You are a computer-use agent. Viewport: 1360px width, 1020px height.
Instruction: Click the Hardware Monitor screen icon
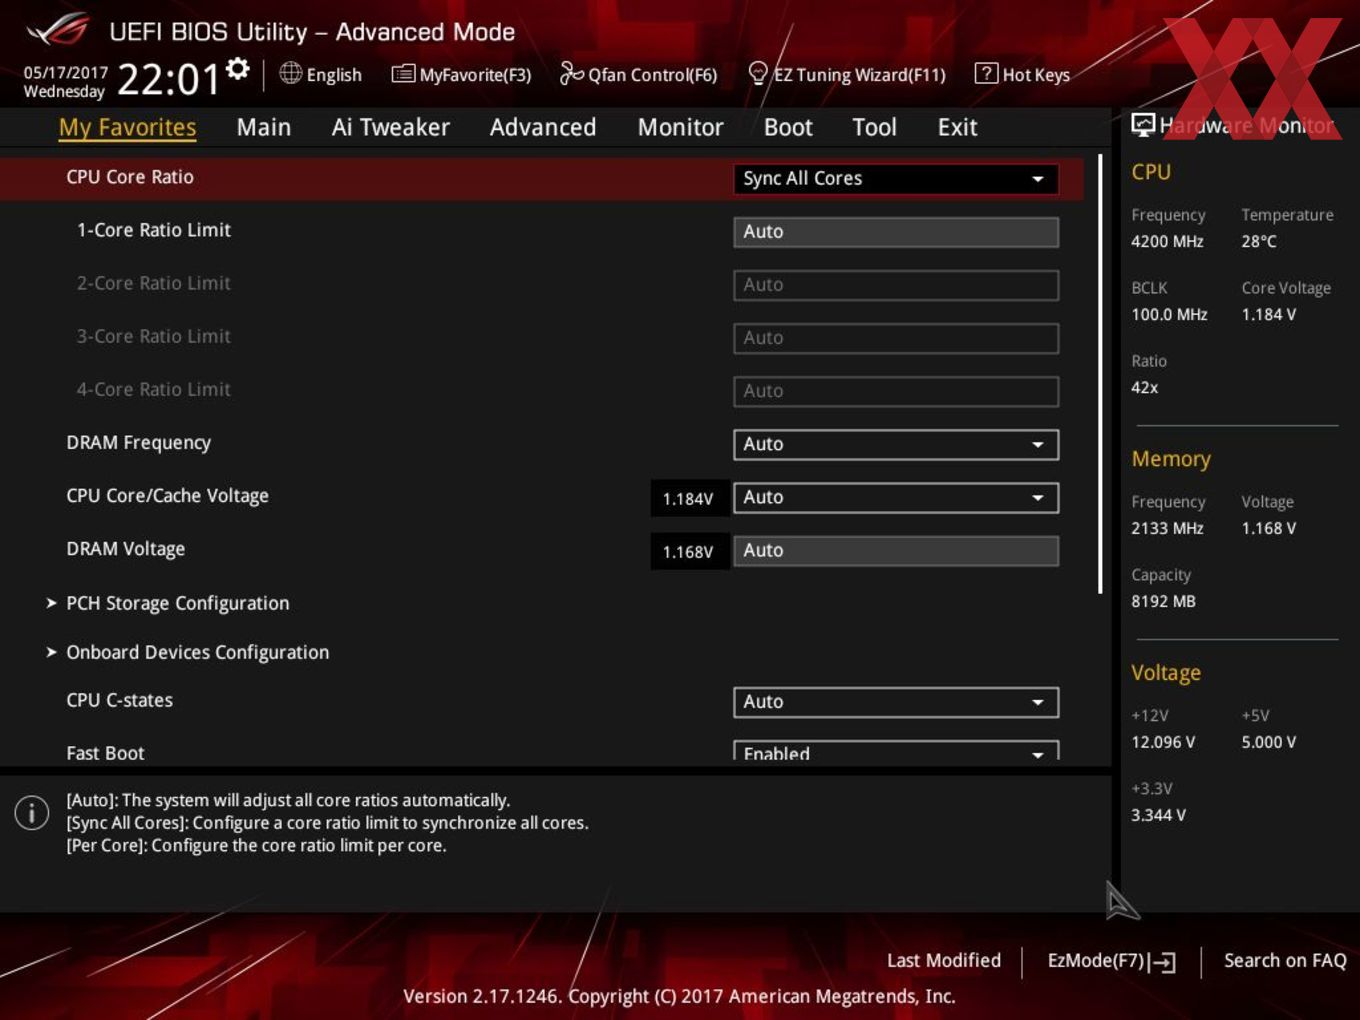tap(1143, 125)
